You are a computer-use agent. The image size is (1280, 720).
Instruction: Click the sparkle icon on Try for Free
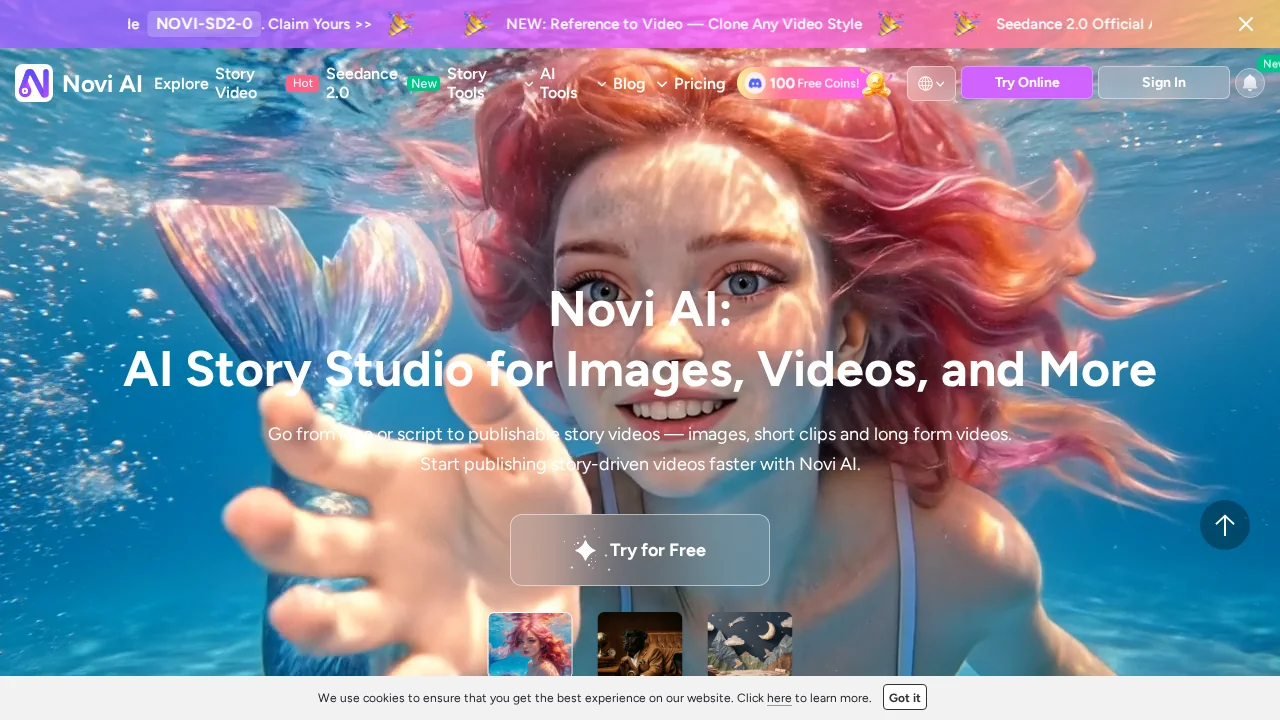[x=585, y=550]
